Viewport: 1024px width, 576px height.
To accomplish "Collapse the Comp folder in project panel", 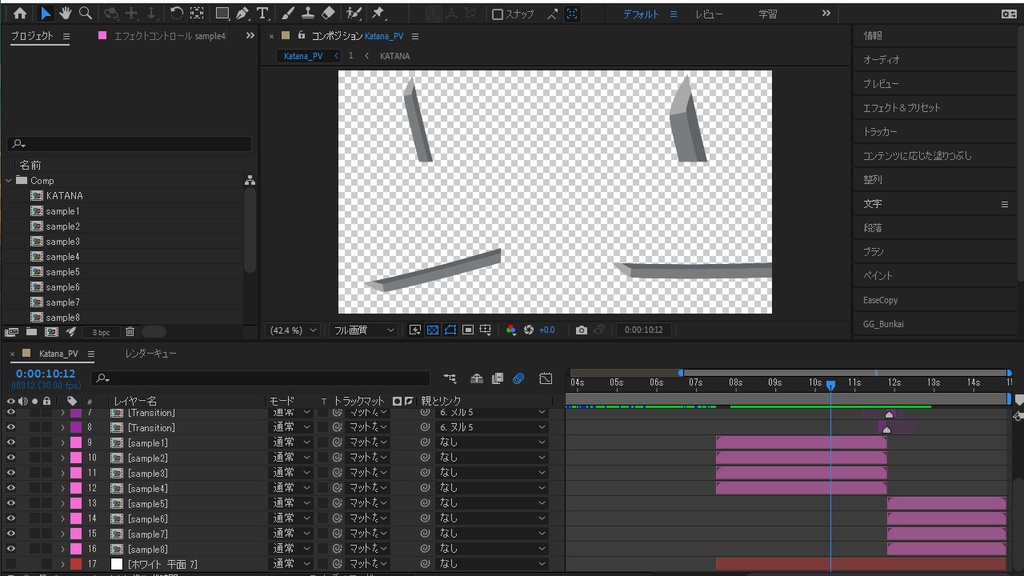I will coord(9,181).
